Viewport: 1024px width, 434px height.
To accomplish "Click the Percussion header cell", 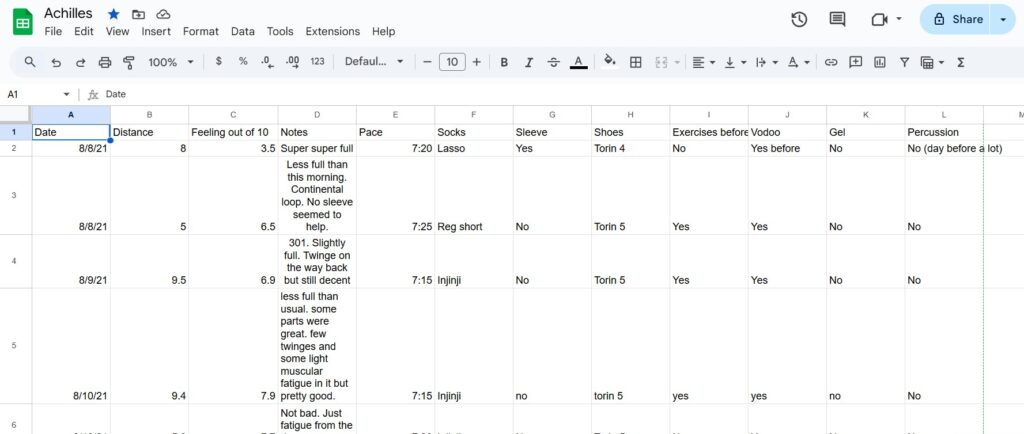I will [x=944, y=132].
